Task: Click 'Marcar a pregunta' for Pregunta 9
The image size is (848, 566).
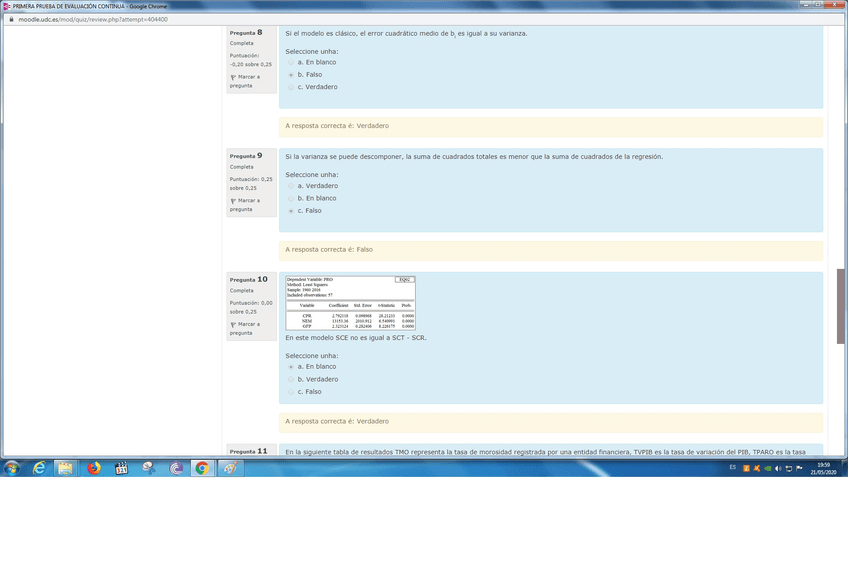Action: tap(245, 205)
